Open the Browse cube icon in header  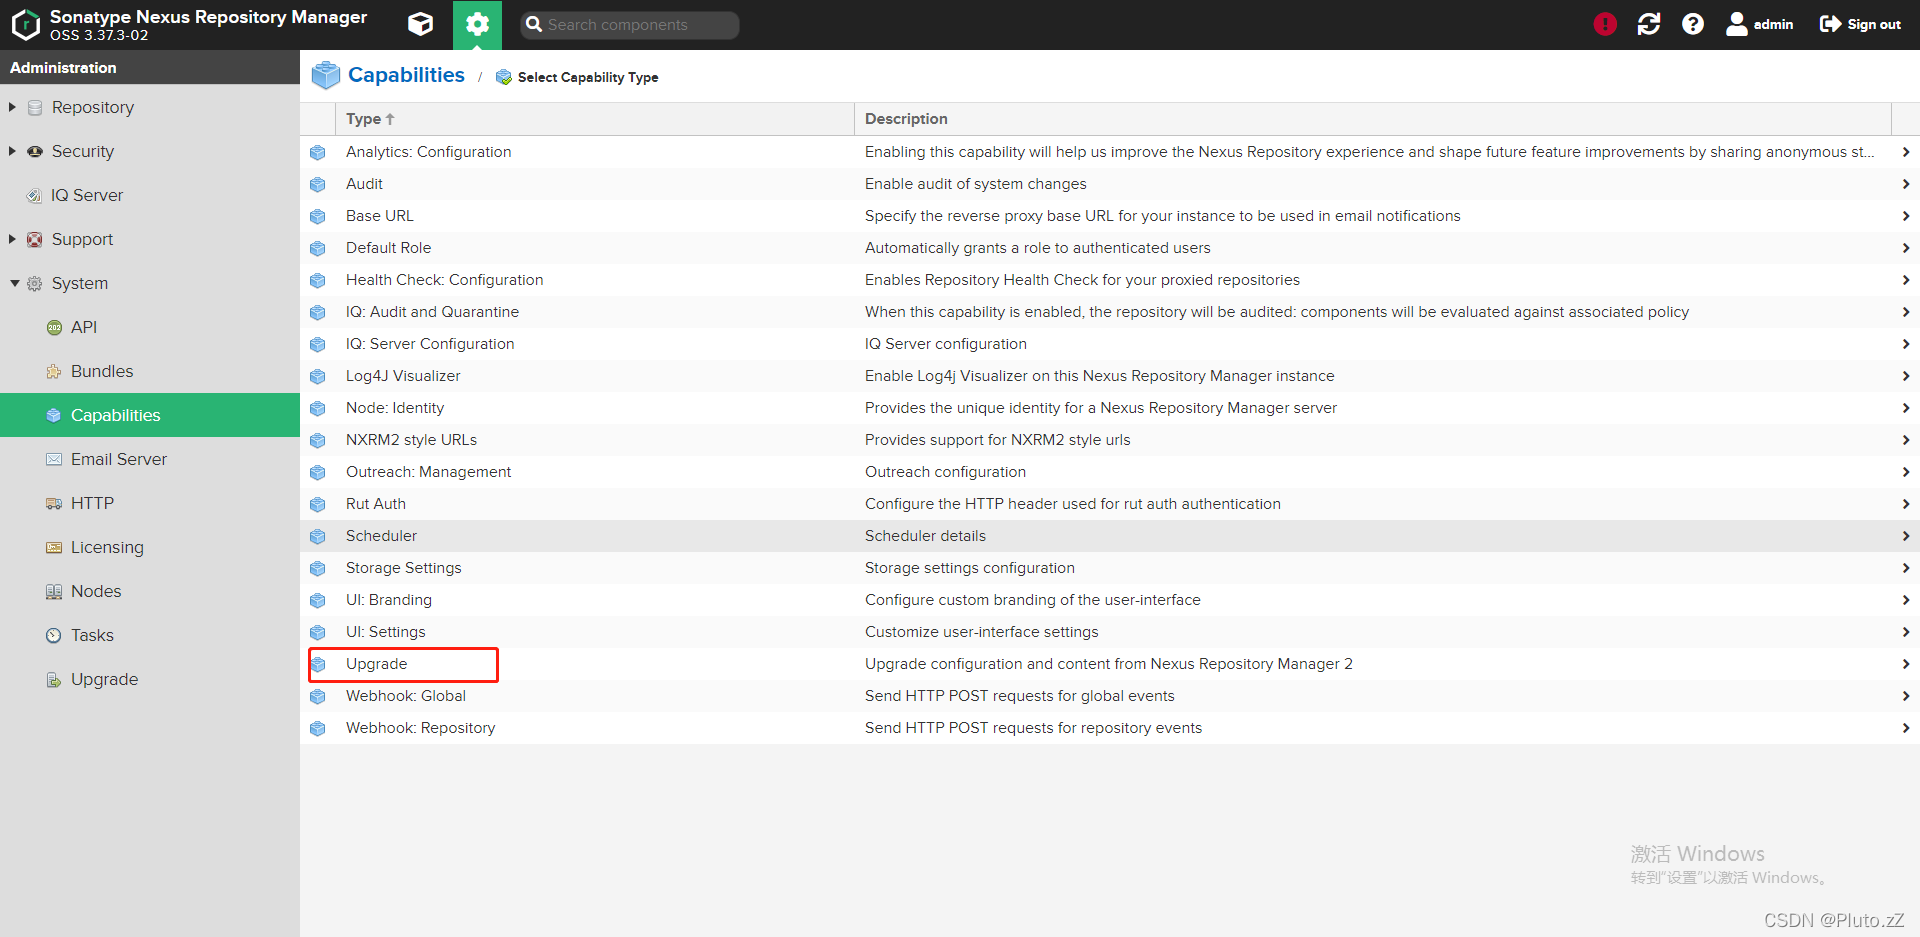pyautogui.click(x=421, y=24)
